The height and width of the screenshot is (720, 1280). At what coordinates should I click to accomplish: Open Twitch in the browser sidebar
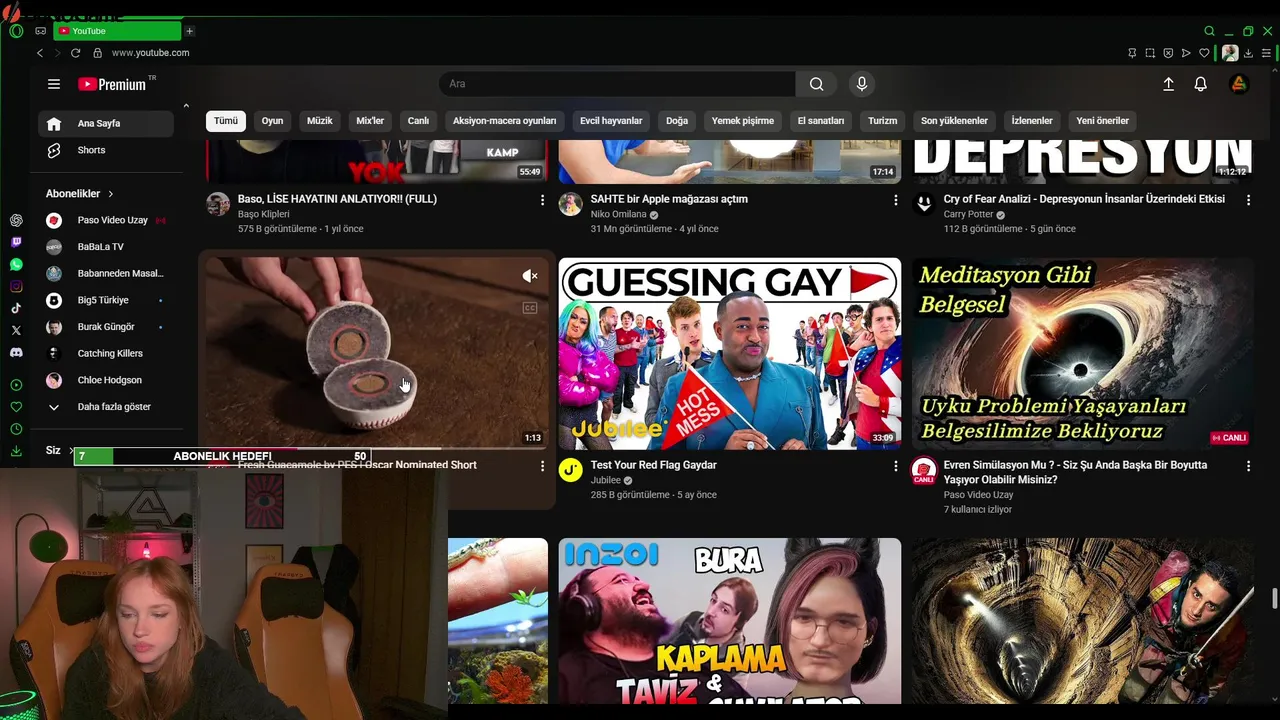pyautogui.click(x=16, y=242)
